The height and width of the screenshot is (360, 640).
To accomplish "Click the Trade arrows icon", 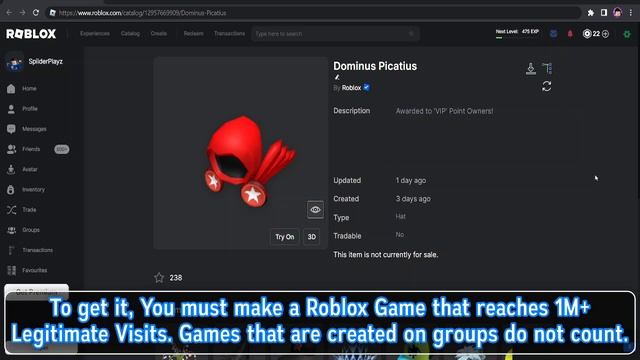I will pyautogui.click(x=11, y=210).
